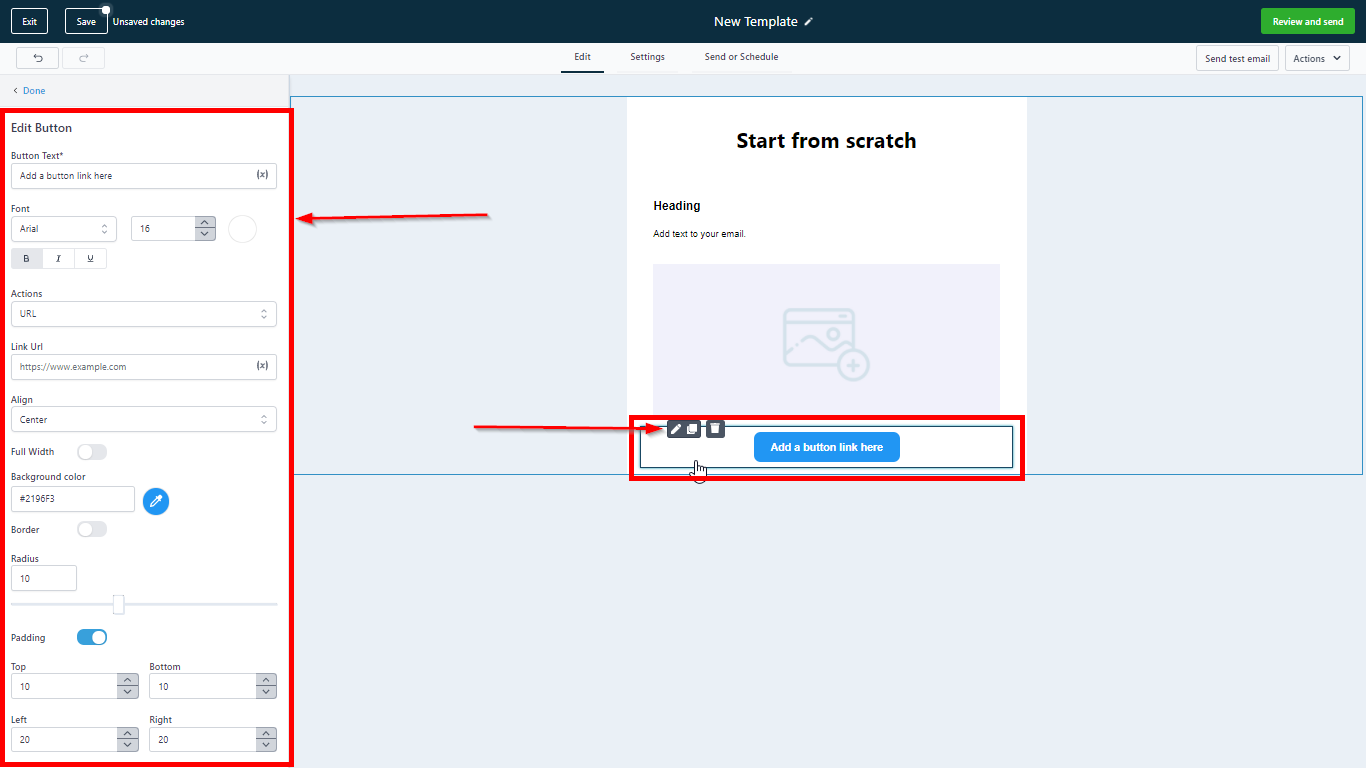The height and width of the screenshot is (768, 1366).
Task: Switch to the Settings tab
Action: click(647, 57)
